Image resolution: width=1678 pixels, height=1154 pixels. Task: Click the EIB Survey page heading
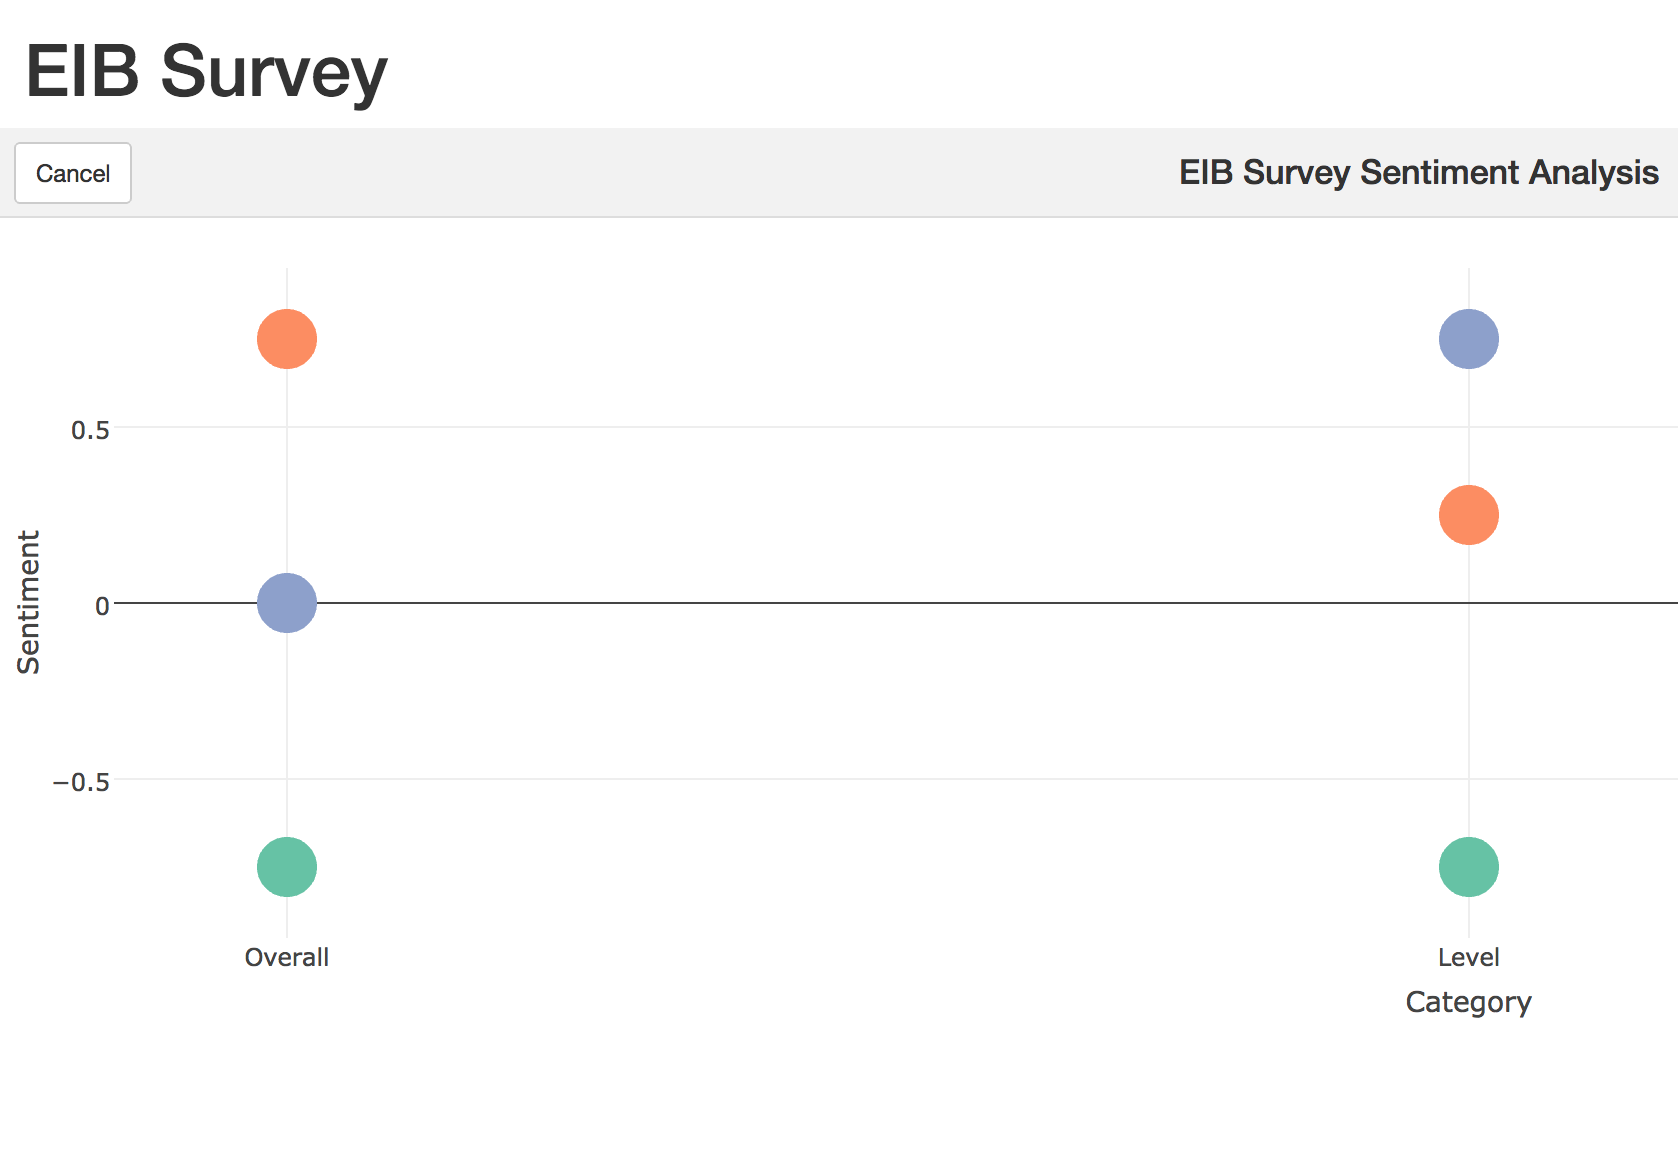click(206, 71)
